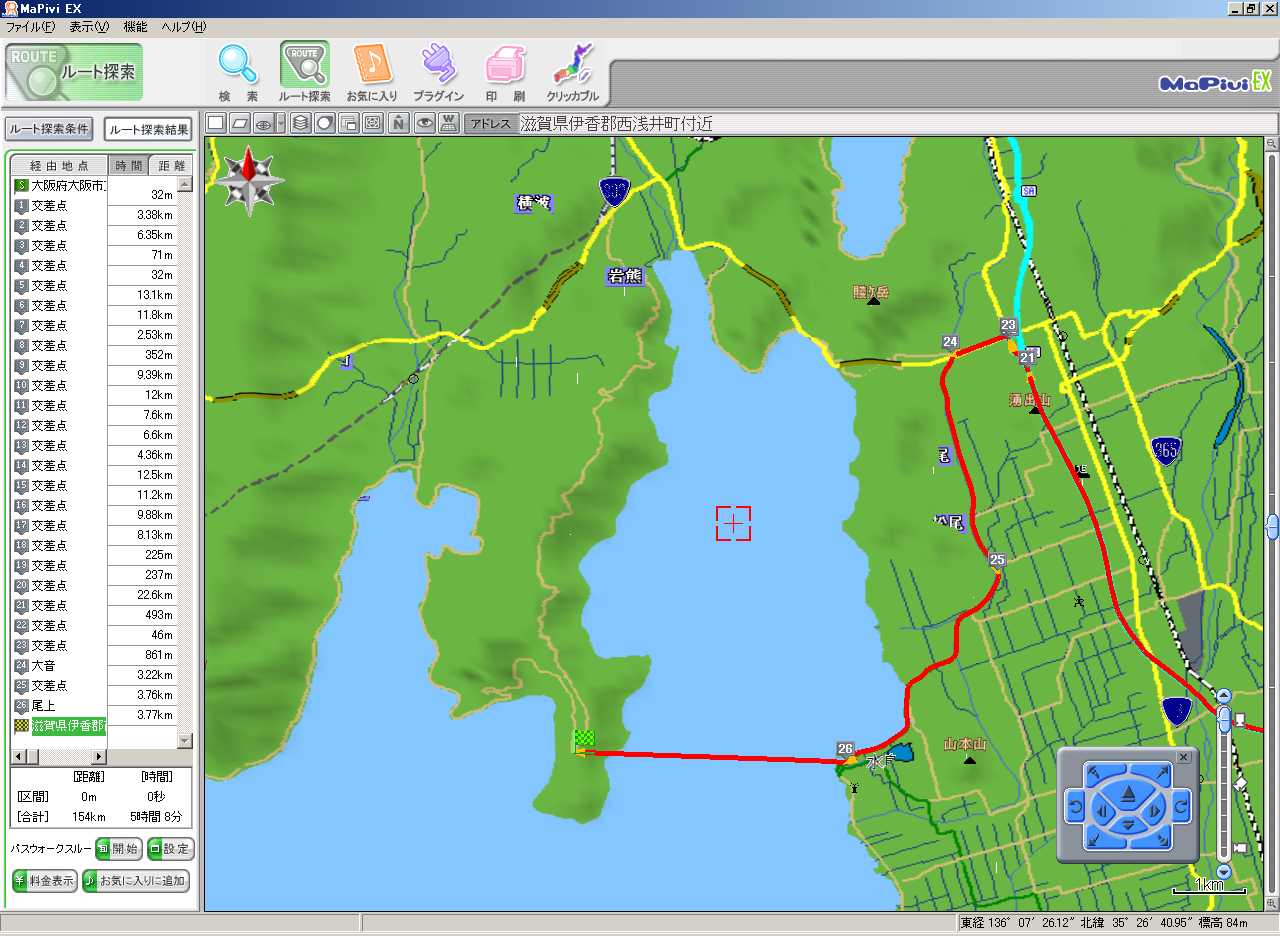
Task: Click the large ROUTE ルート探索 mode button
Action: [74, 72]
